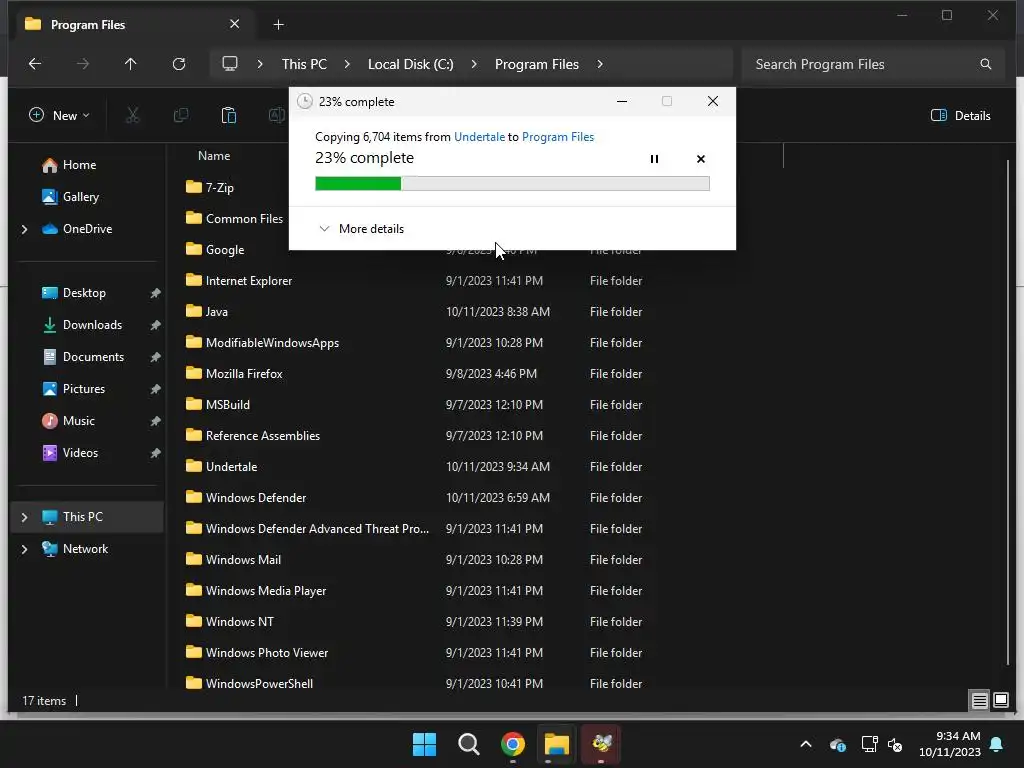Click the This PC breadcrumb
1024x768 pixels.
(x=304, y=64)
